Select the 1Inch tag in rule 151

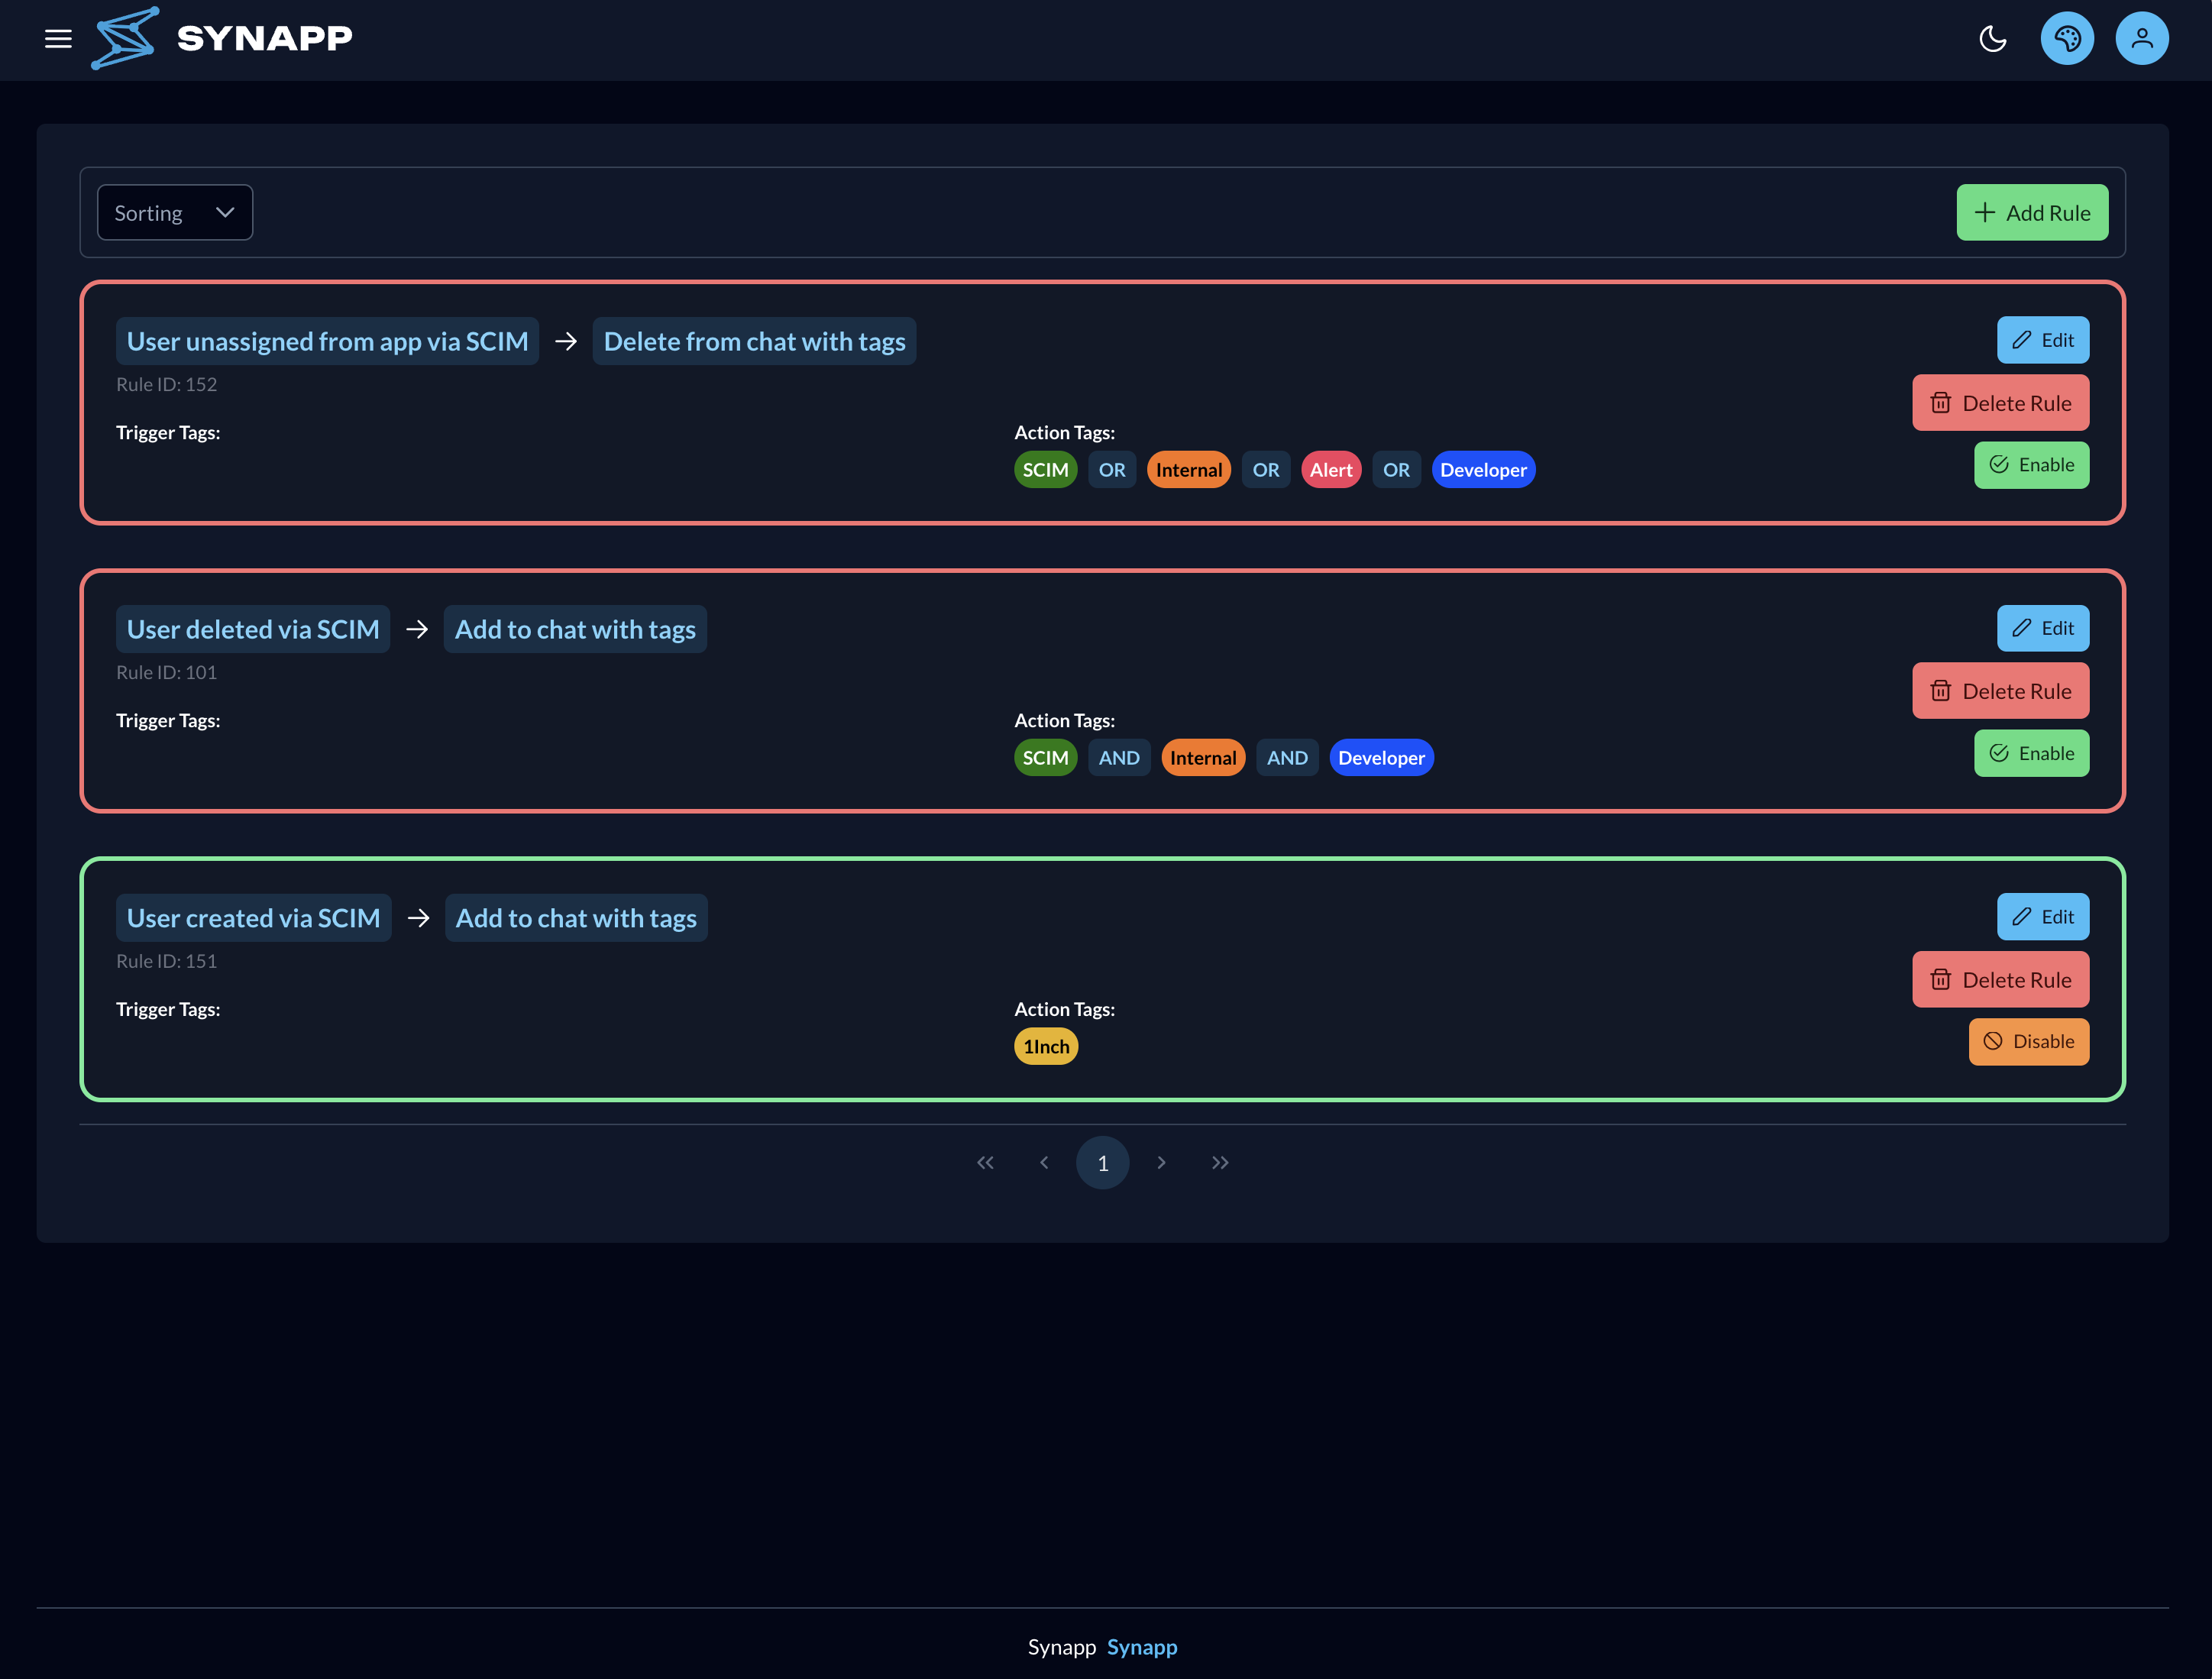(1046, 1047)
